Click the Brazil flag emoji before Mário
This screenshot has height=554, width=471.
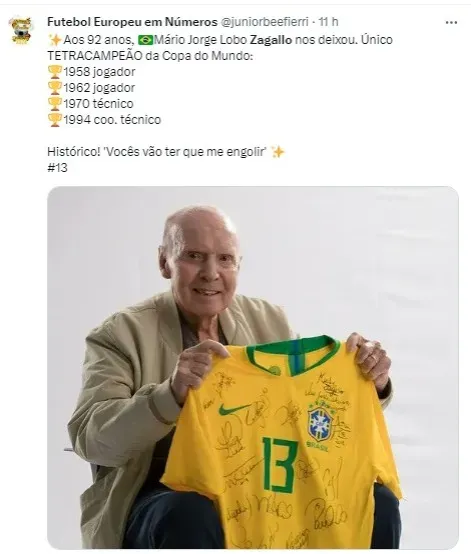click(x=145, y=40)
